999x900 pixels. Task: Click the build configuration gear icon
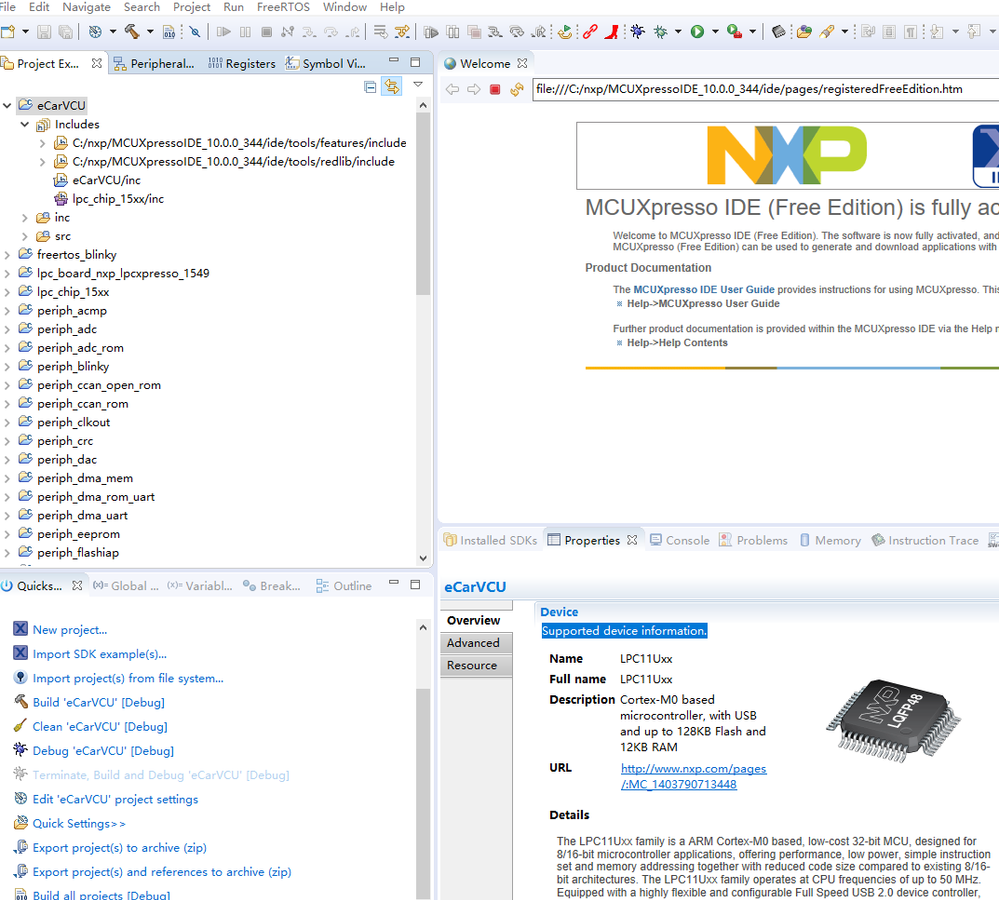pyautogui.click(x=95, y=31)
